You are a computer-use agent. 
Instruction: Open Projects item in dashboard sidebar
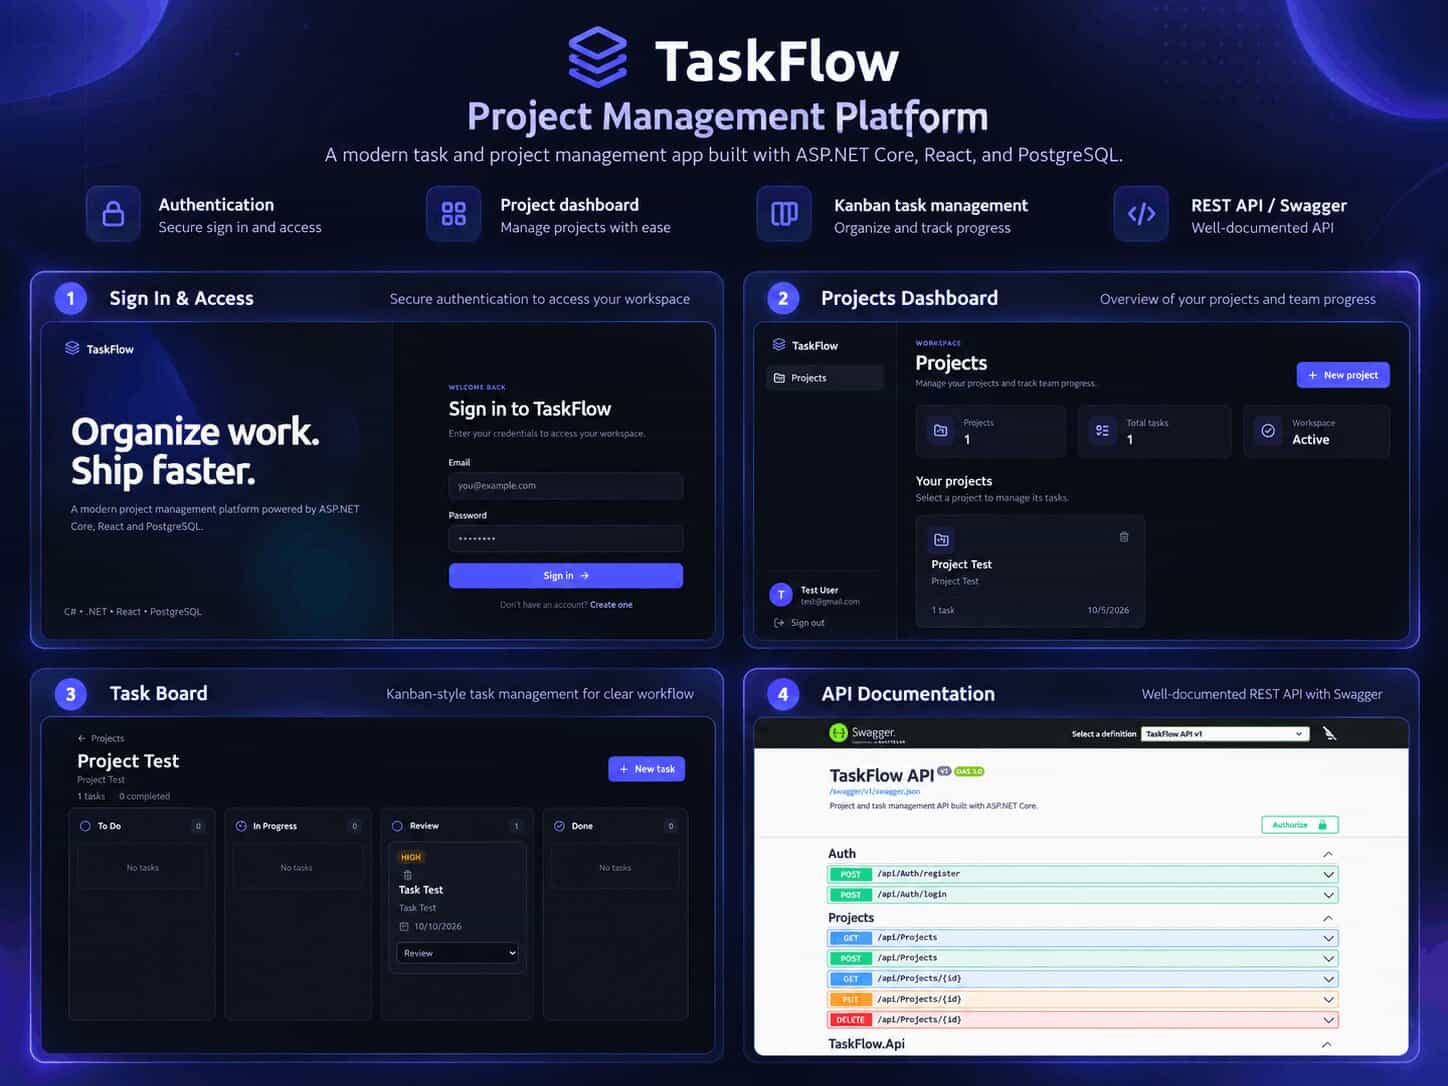(825, 378)
